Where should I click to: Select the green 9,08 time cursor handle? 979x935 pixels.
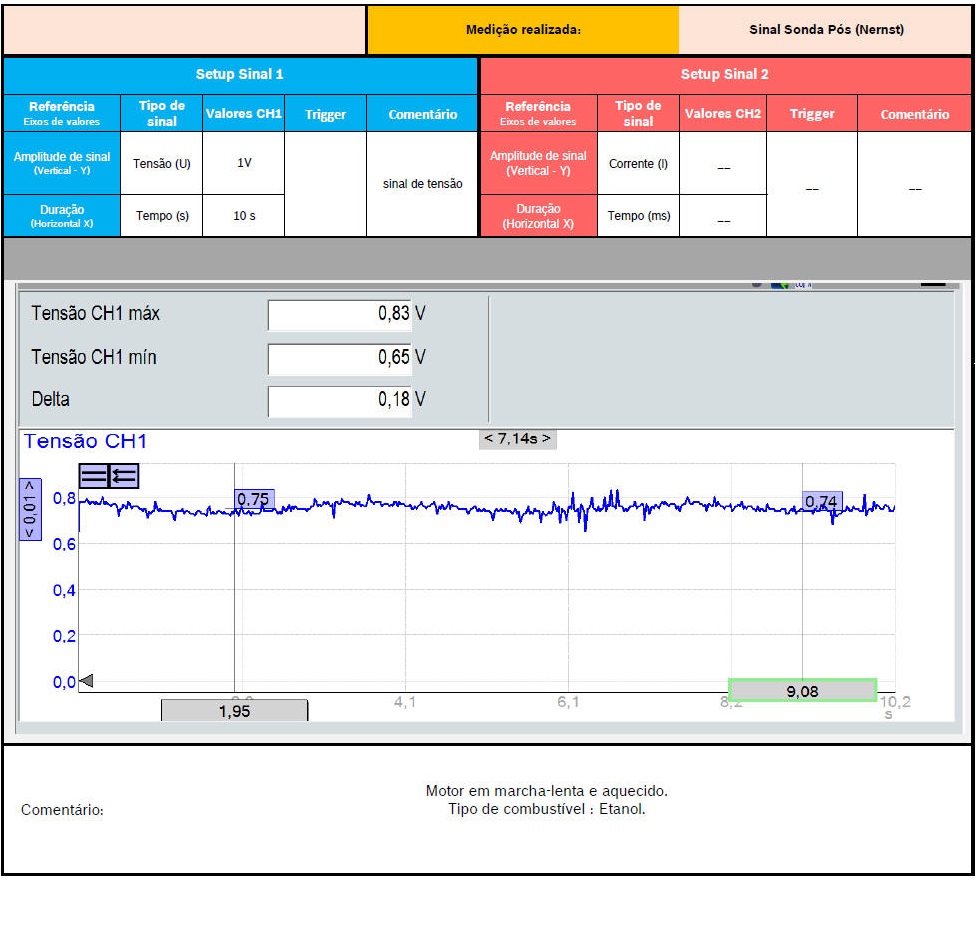click(802, 690)
